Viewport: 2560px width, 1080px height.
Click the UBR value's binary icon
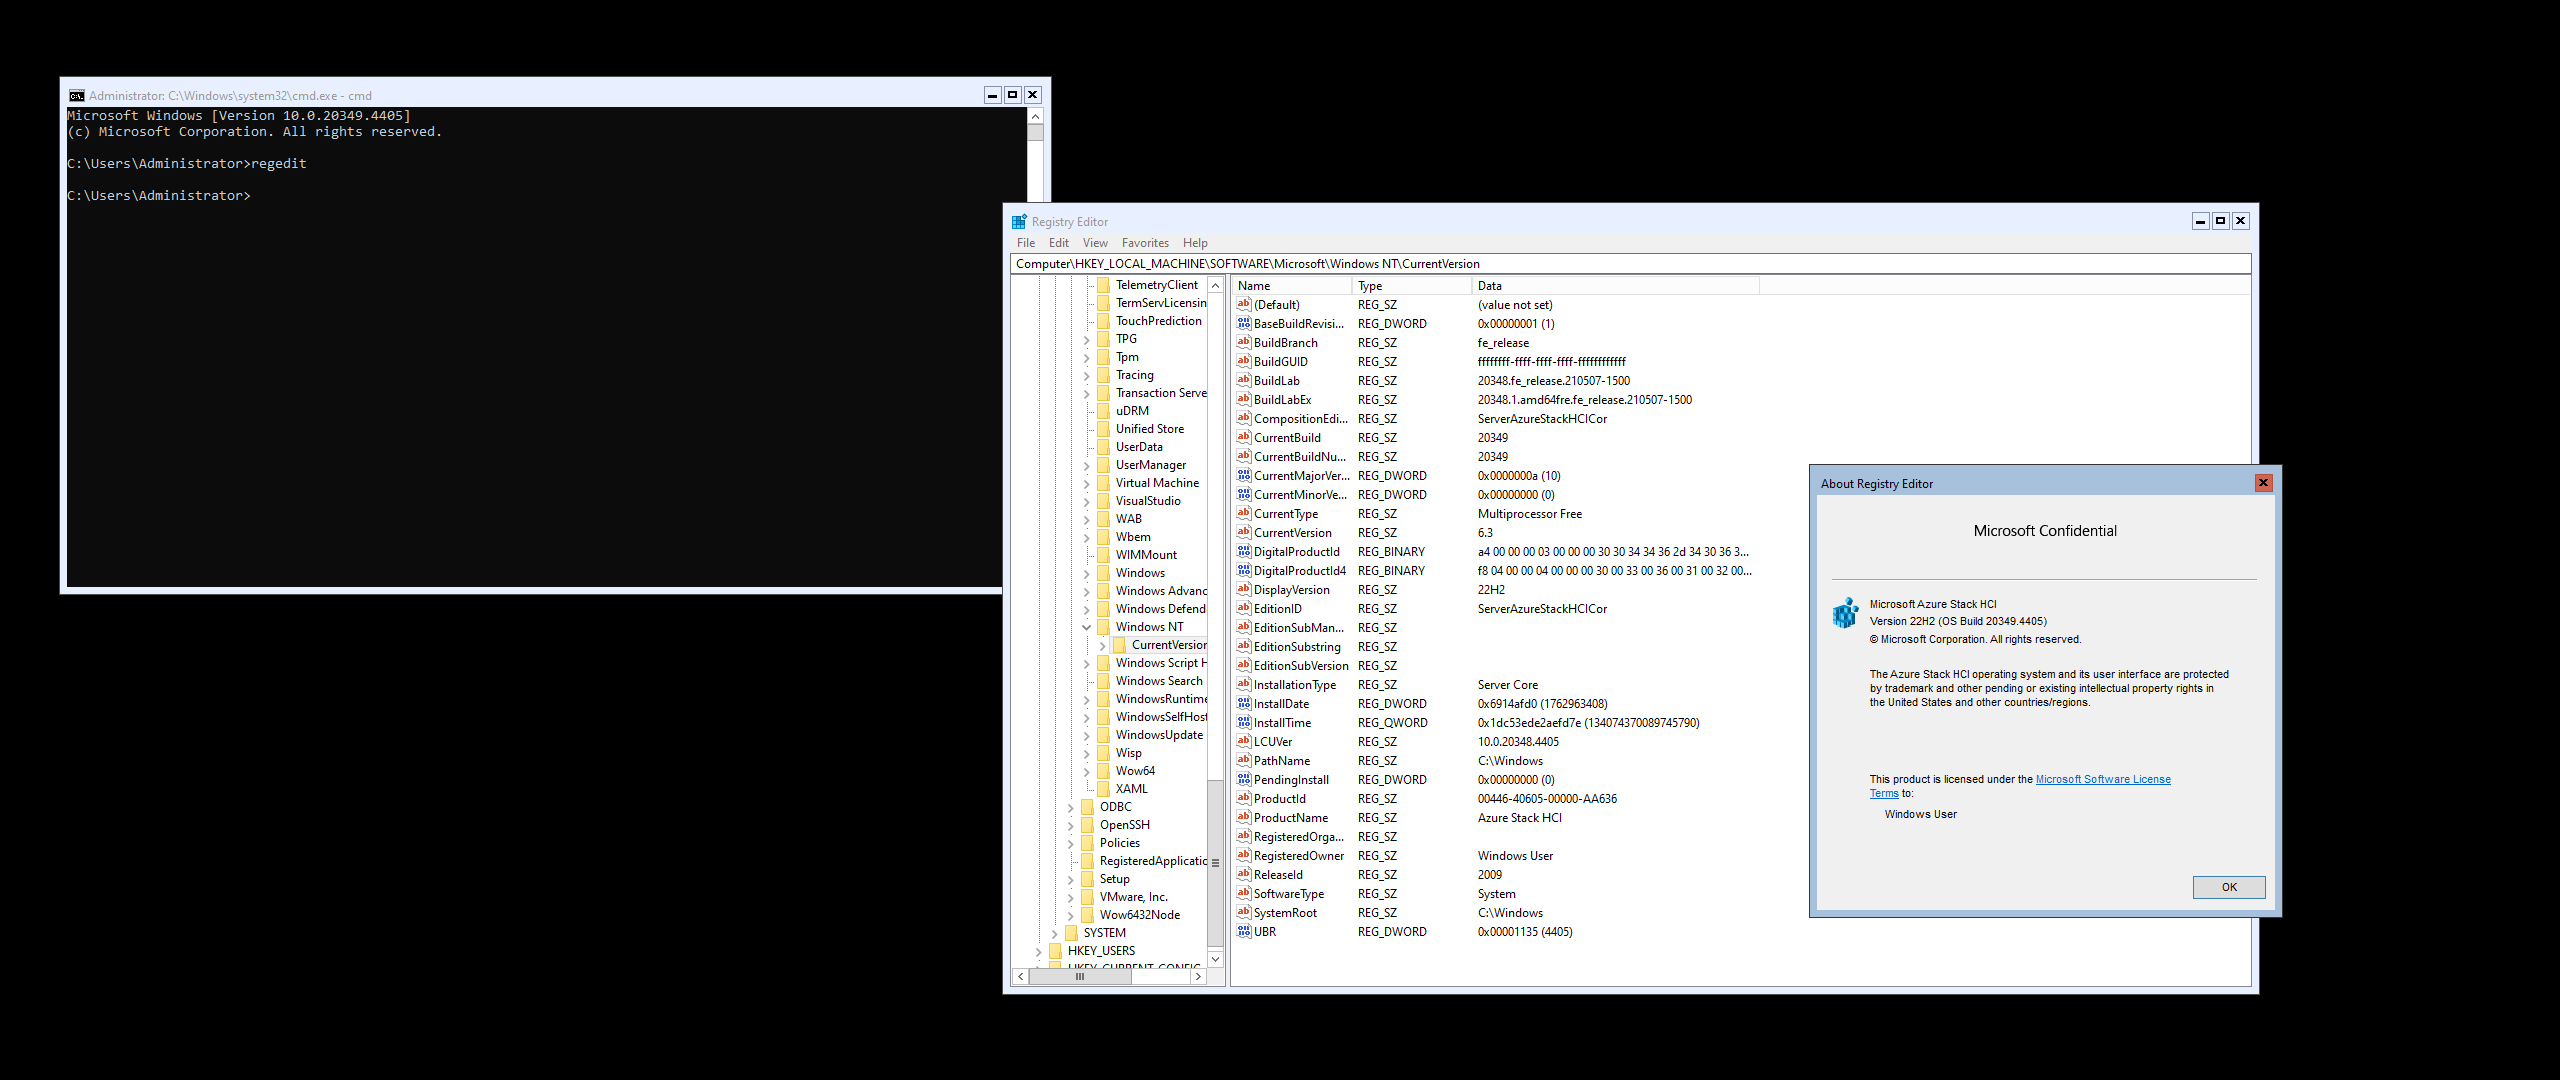click(x=1243, y=931)
